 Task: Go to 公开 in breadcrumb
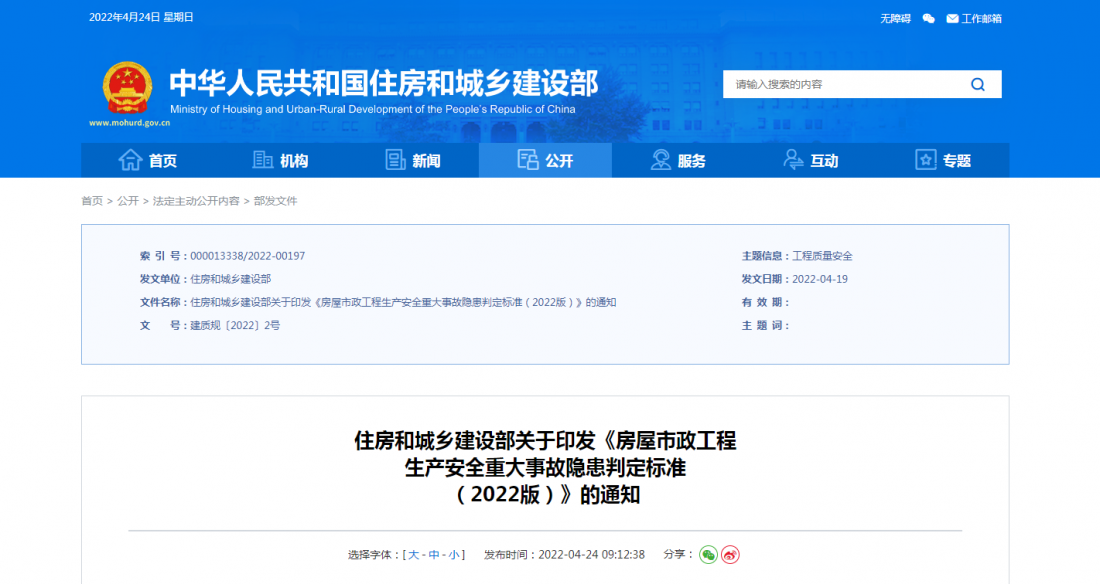[128, 201]
